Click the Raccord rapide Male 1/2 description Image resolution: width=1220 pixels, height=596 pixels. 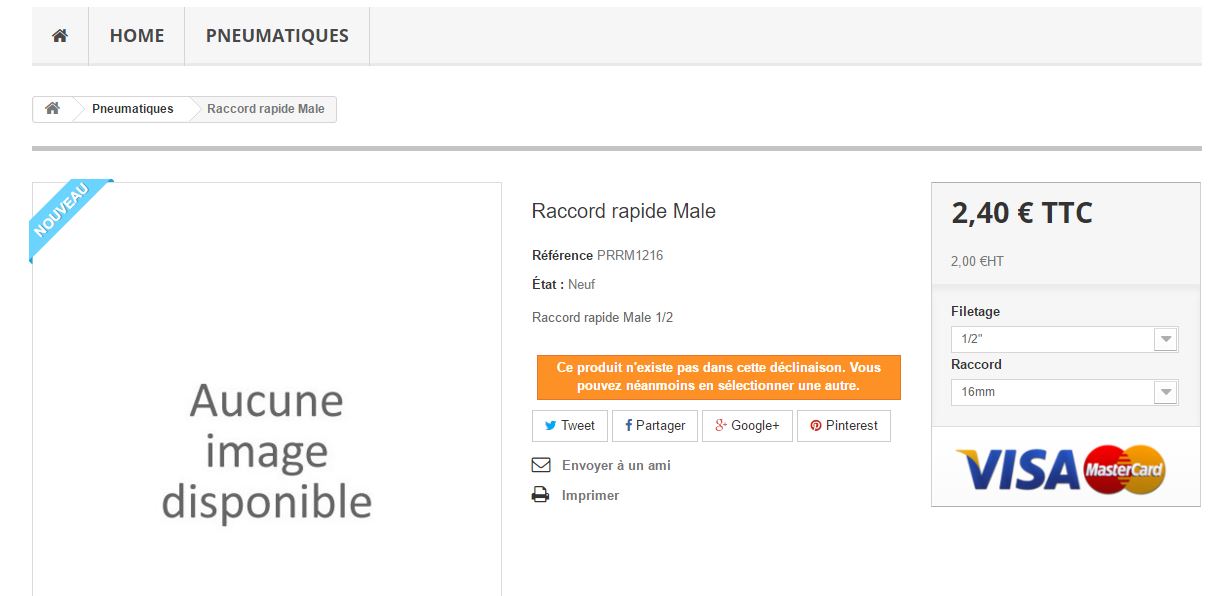pyautogui.click(x=603, y=317)
